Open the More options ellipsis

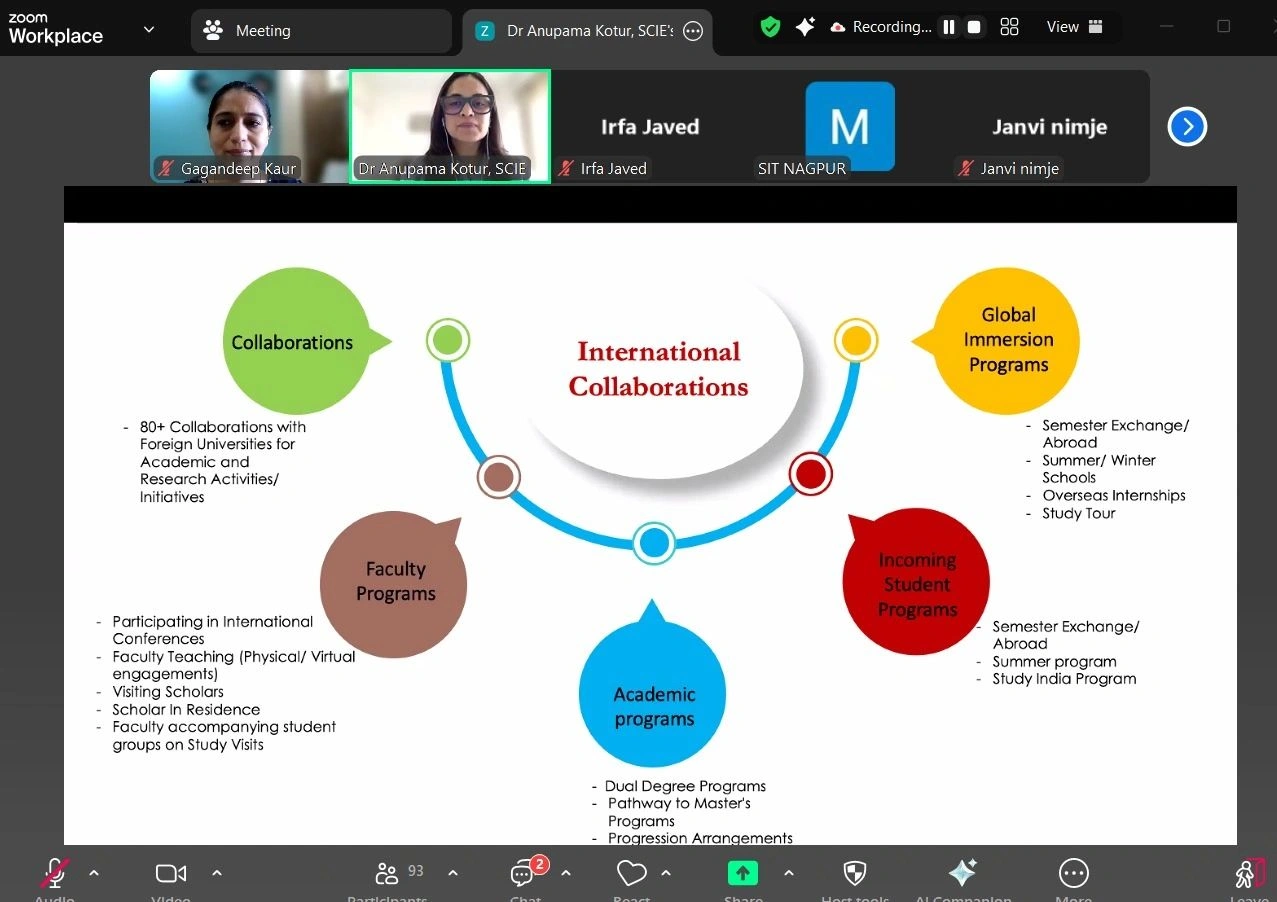[1073, 874]
